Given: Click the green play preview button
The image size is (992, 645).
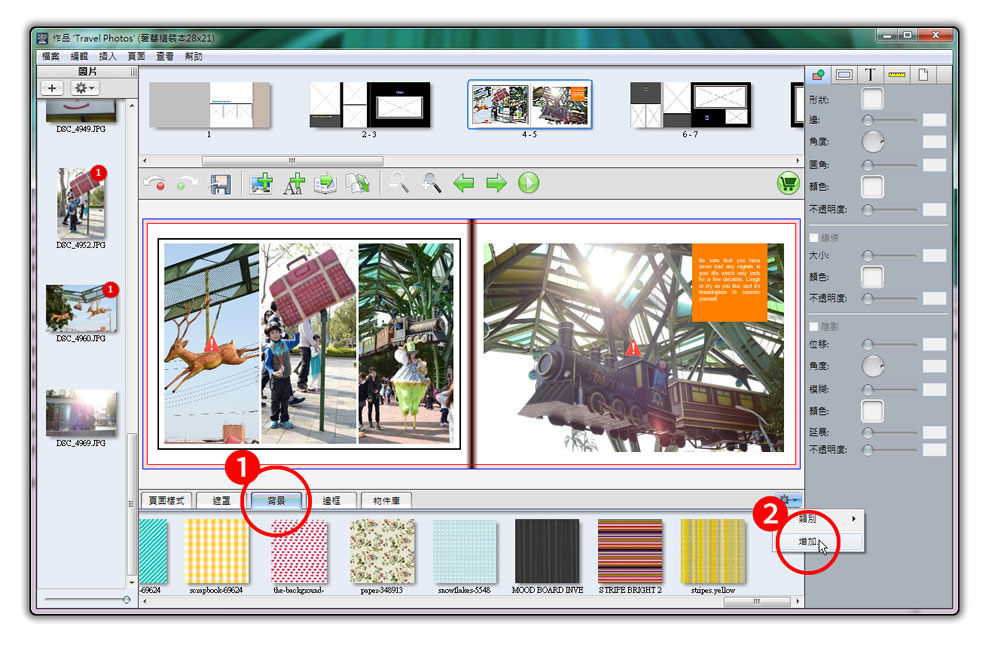Looking at the screenshot, I should tap(528, 183).
